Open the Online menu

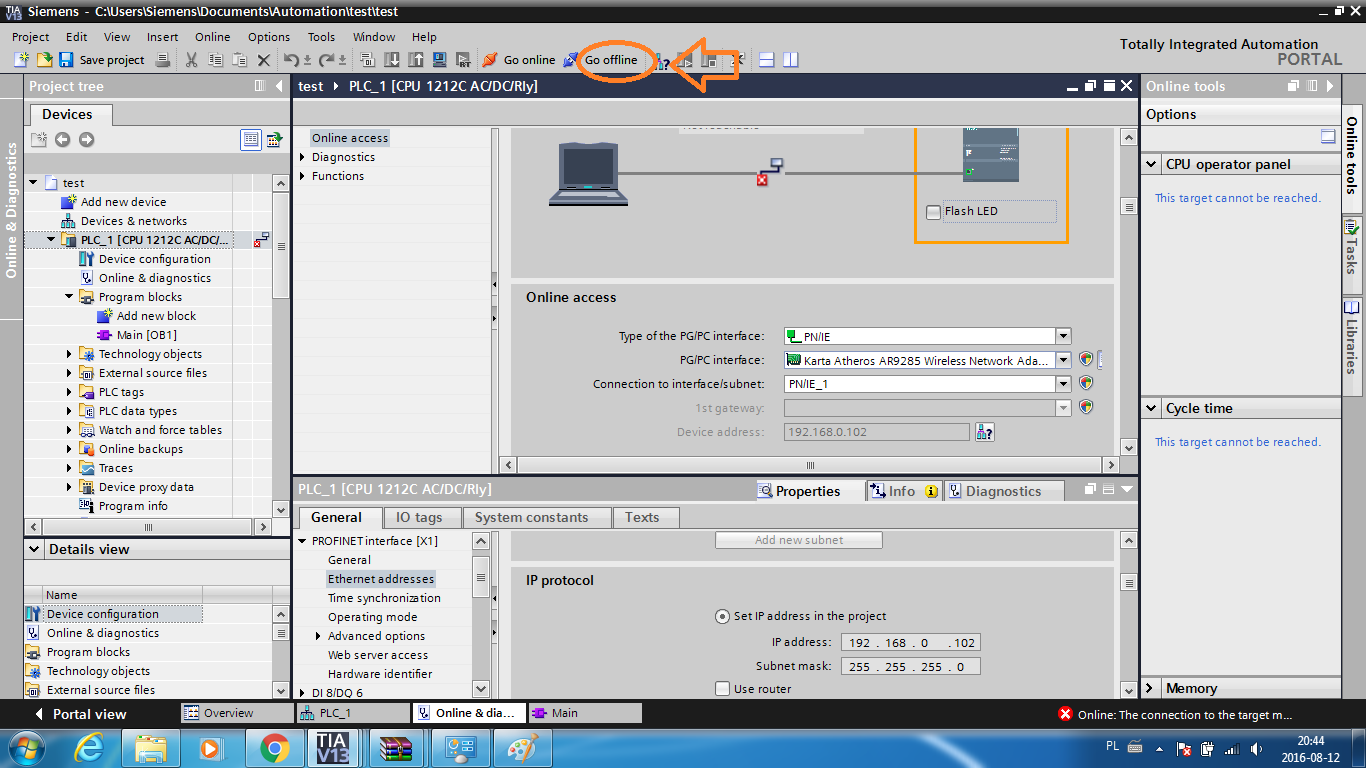212,37
